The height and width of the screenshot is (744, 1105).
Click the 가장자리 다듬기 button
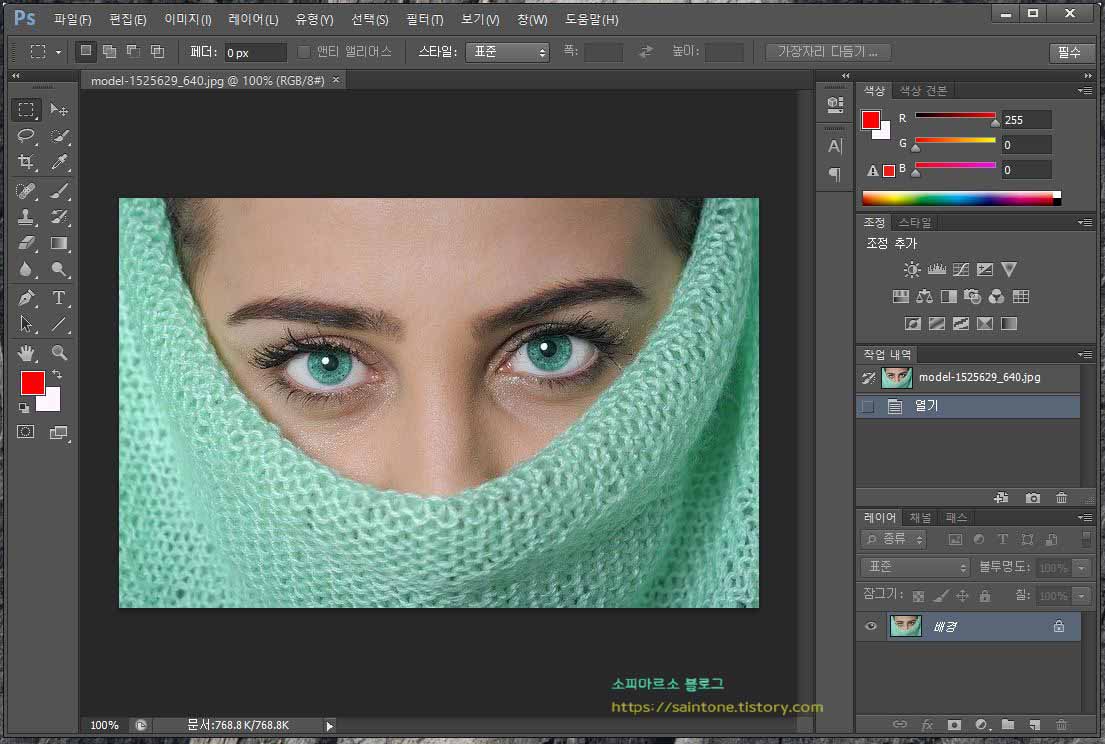pyautogui.click(x=827, y=52)
